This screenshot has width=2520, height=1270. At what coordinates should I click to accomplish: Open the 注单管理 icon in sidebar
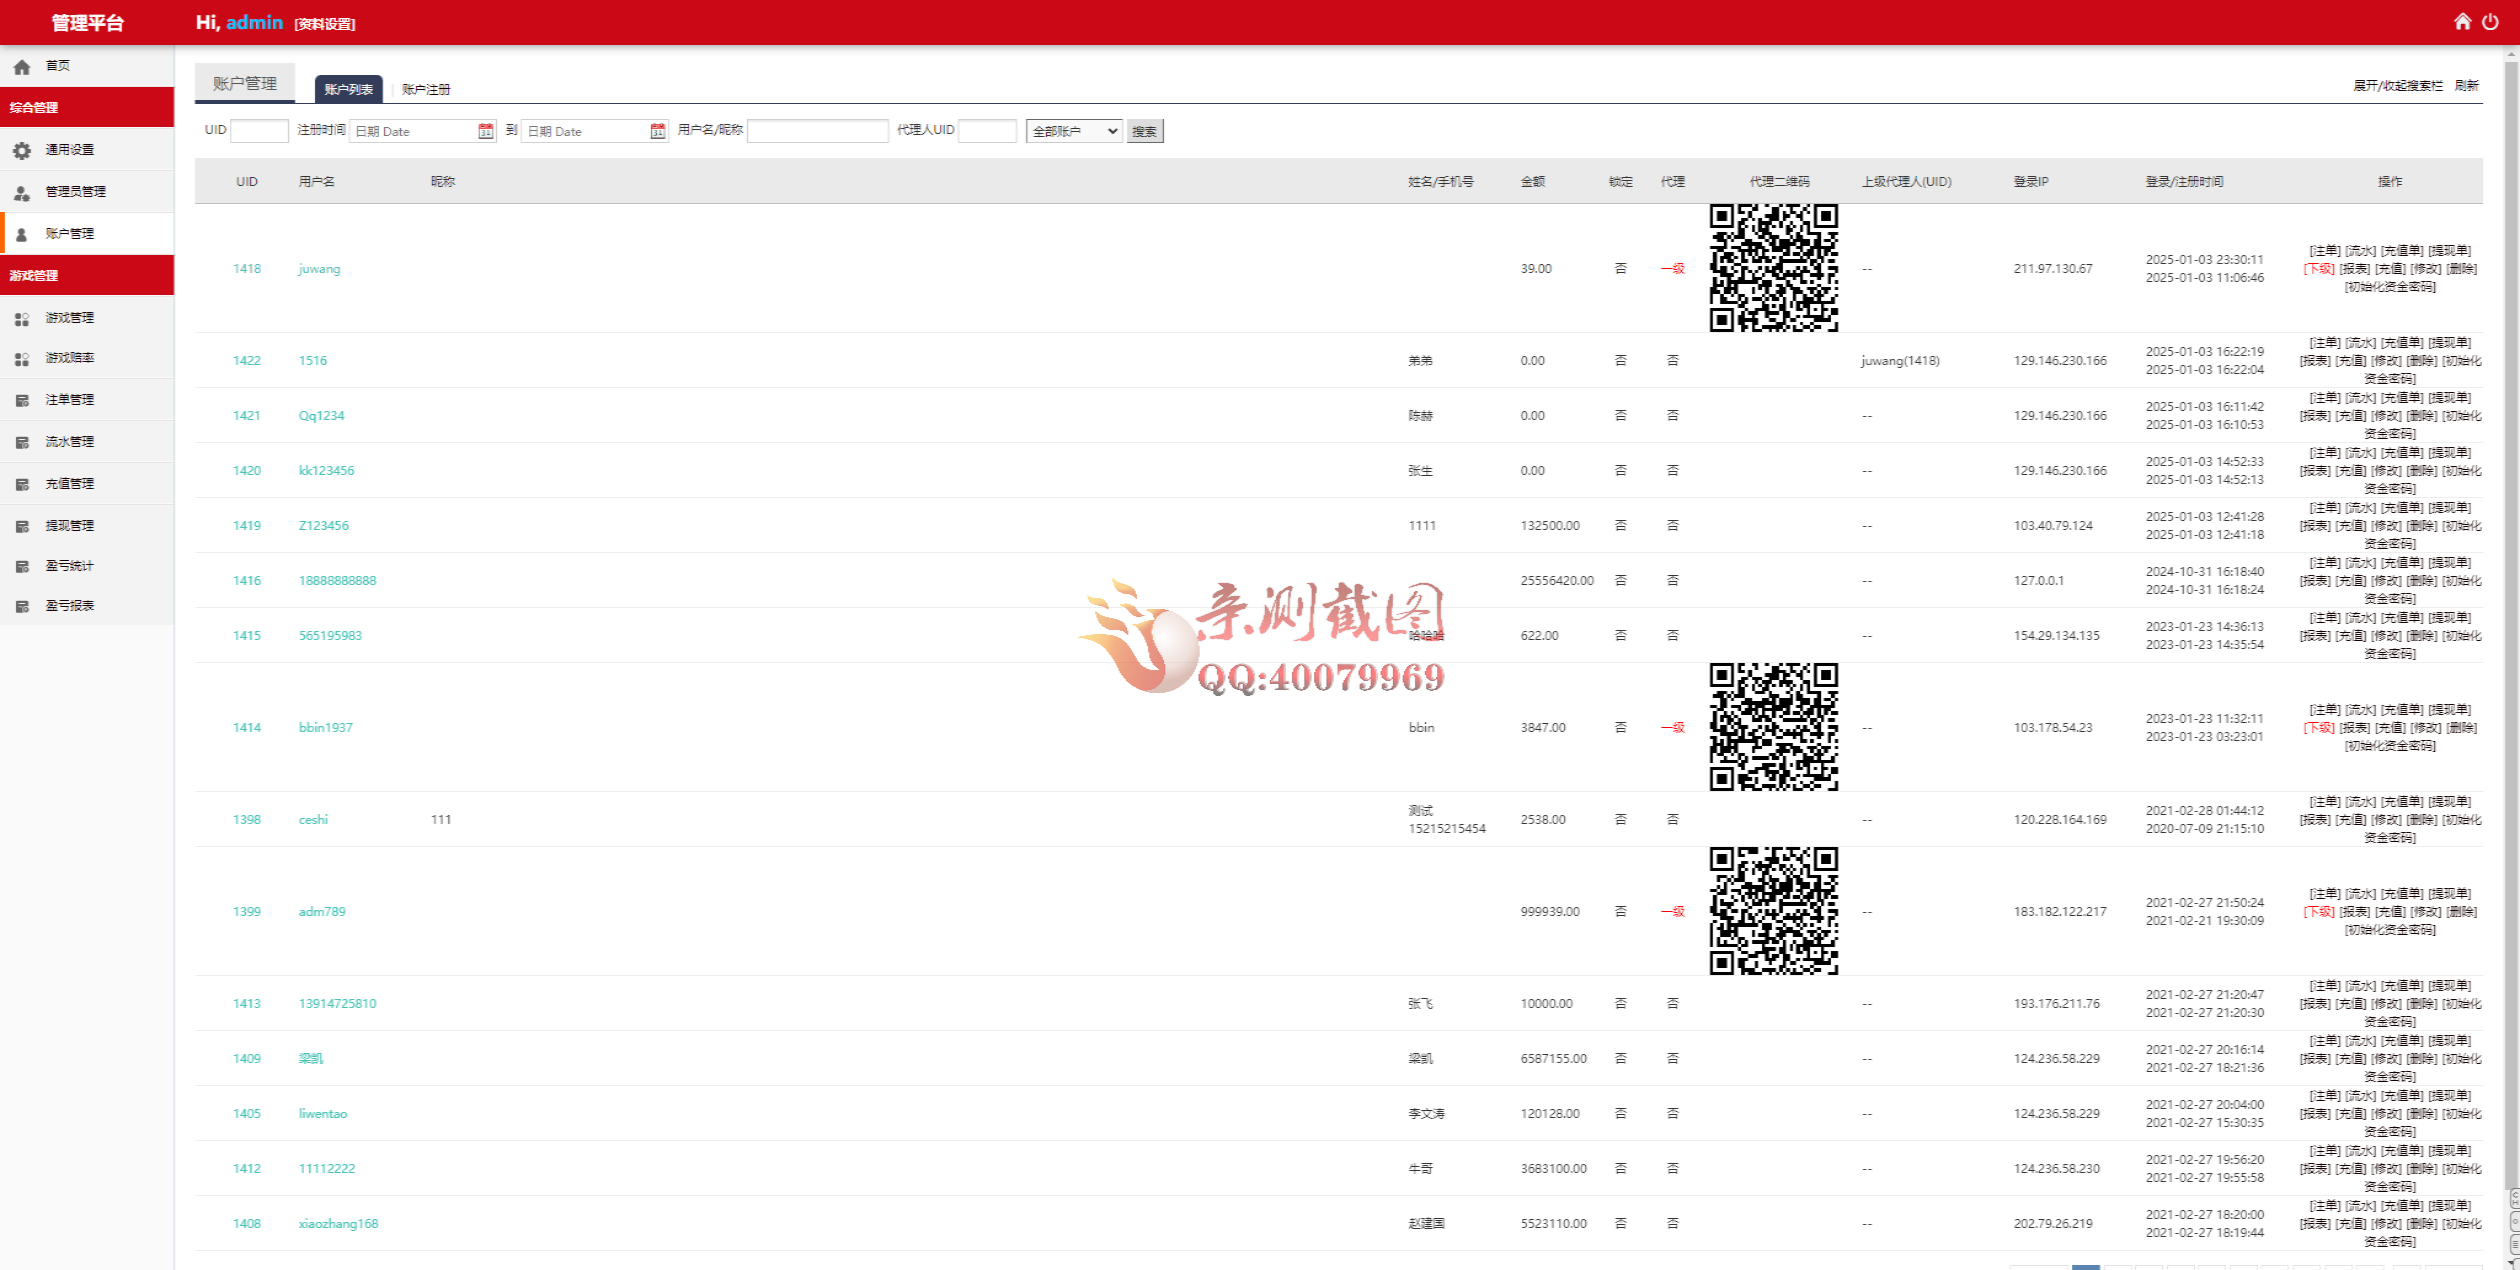[23, 399]
